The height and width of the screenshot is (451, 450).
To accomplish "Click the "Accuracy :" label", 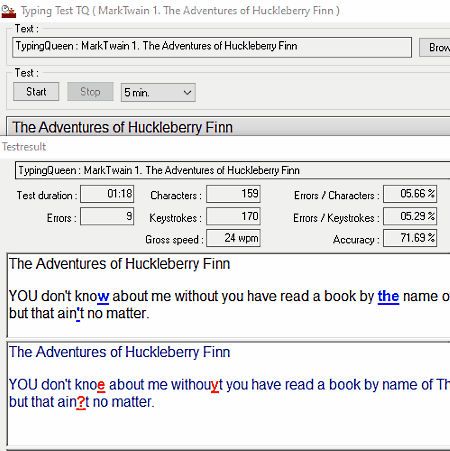I will pos(356,240).
